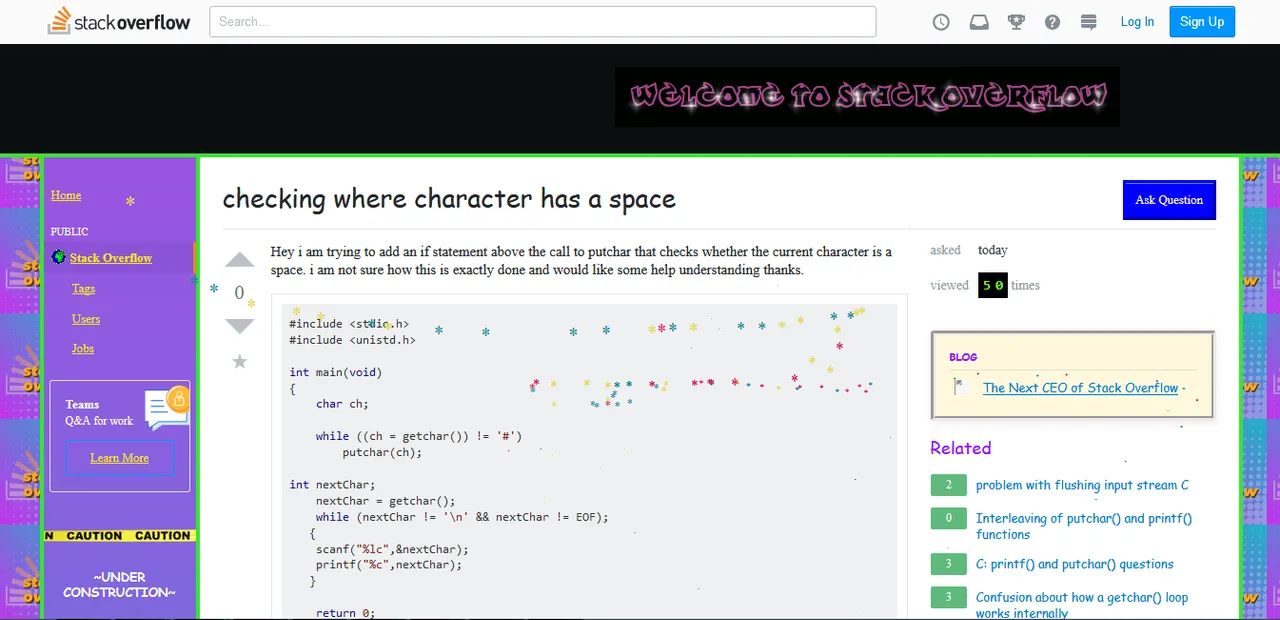
Task: Click score badge 2 for flushing question
Action: [948, 485]
